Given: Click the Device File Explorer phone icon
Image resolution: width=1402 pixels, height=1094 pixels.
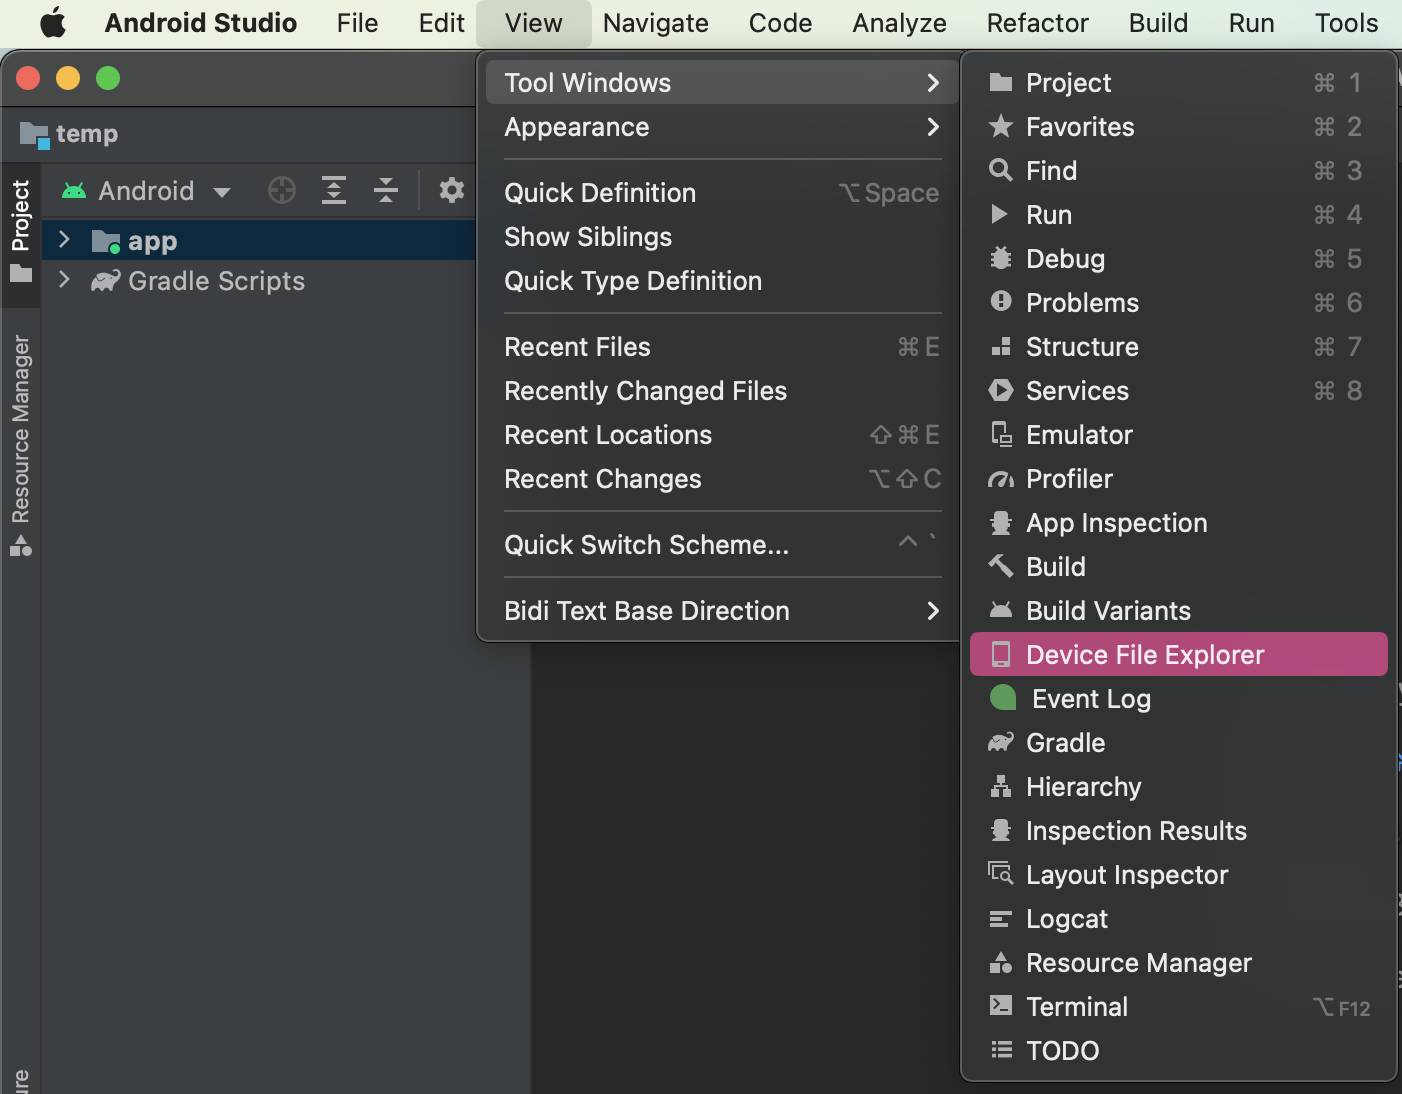Looking at the screenshot, I should tap(1000, 654).
